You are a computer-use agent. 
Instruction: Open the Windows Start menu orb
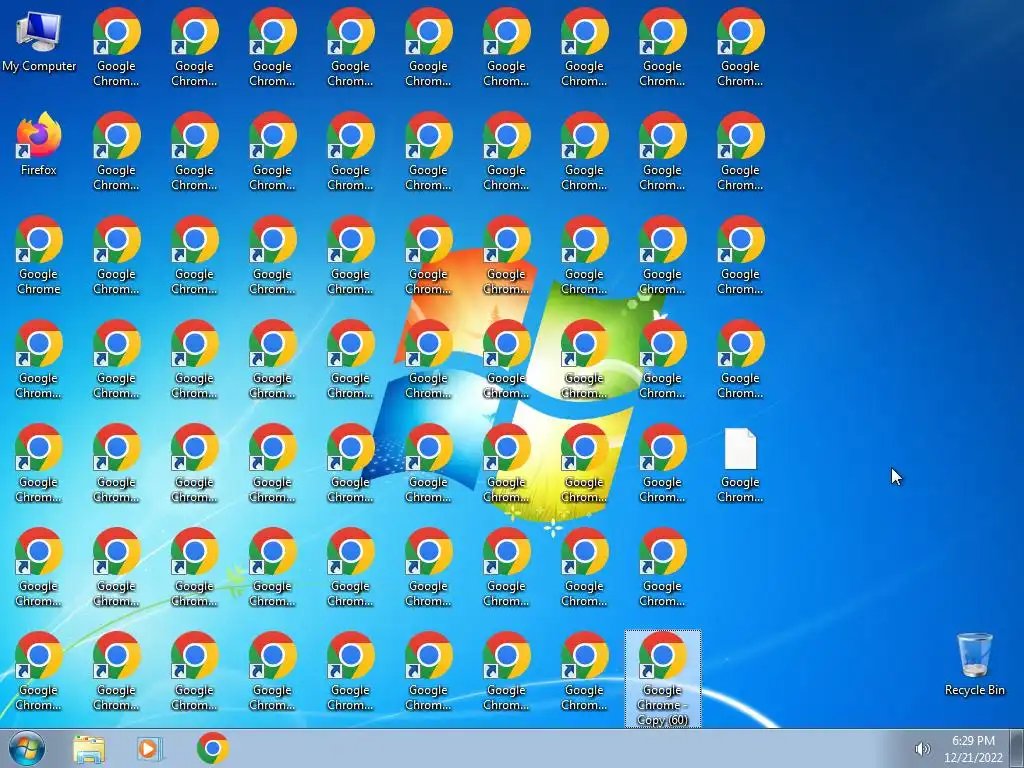point(27,748)
